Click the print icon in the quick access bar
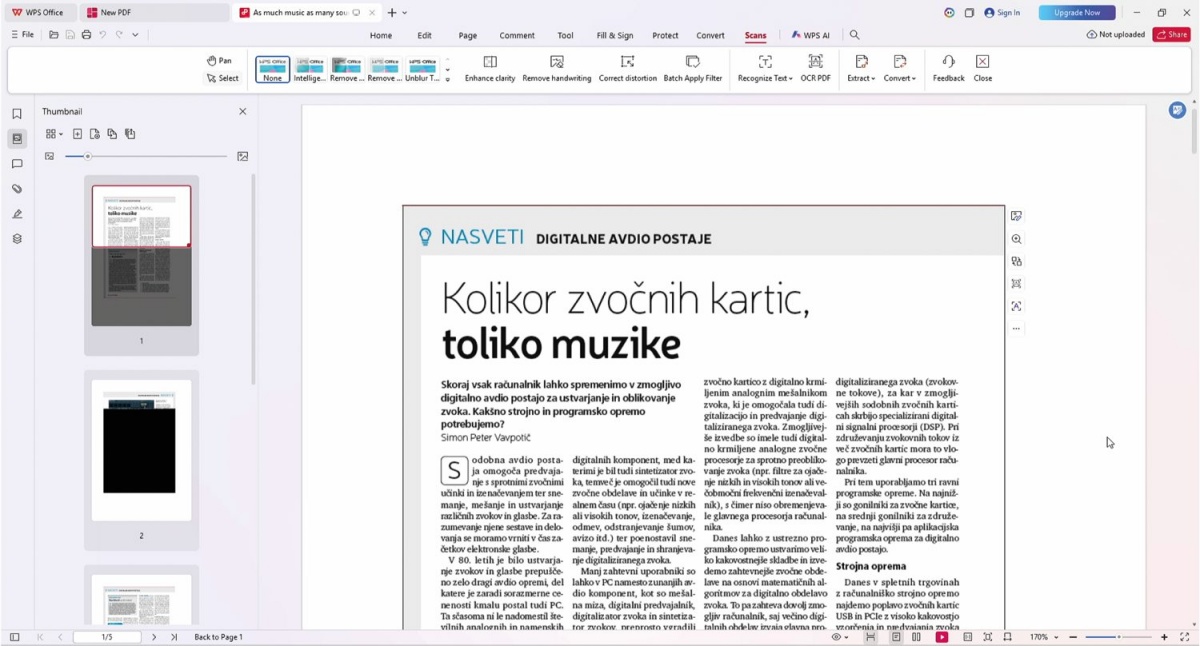 click(86, 35)
